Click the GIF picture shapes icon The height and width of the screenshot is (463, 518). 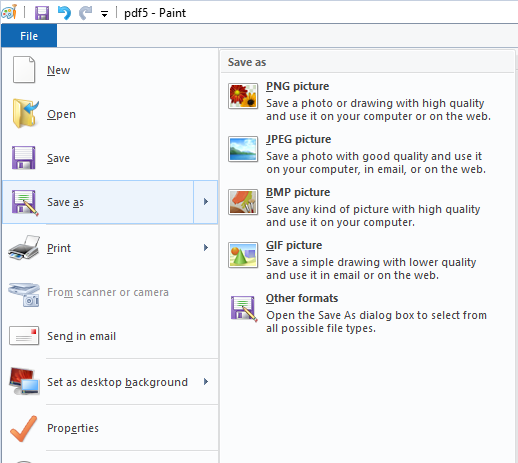[243, 255]
